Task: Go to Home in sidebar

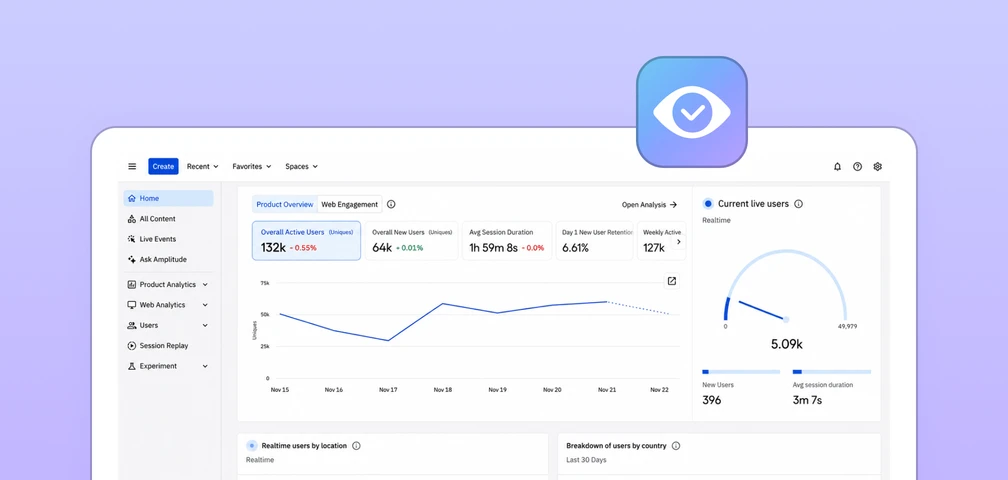Action: coord(168,199)
